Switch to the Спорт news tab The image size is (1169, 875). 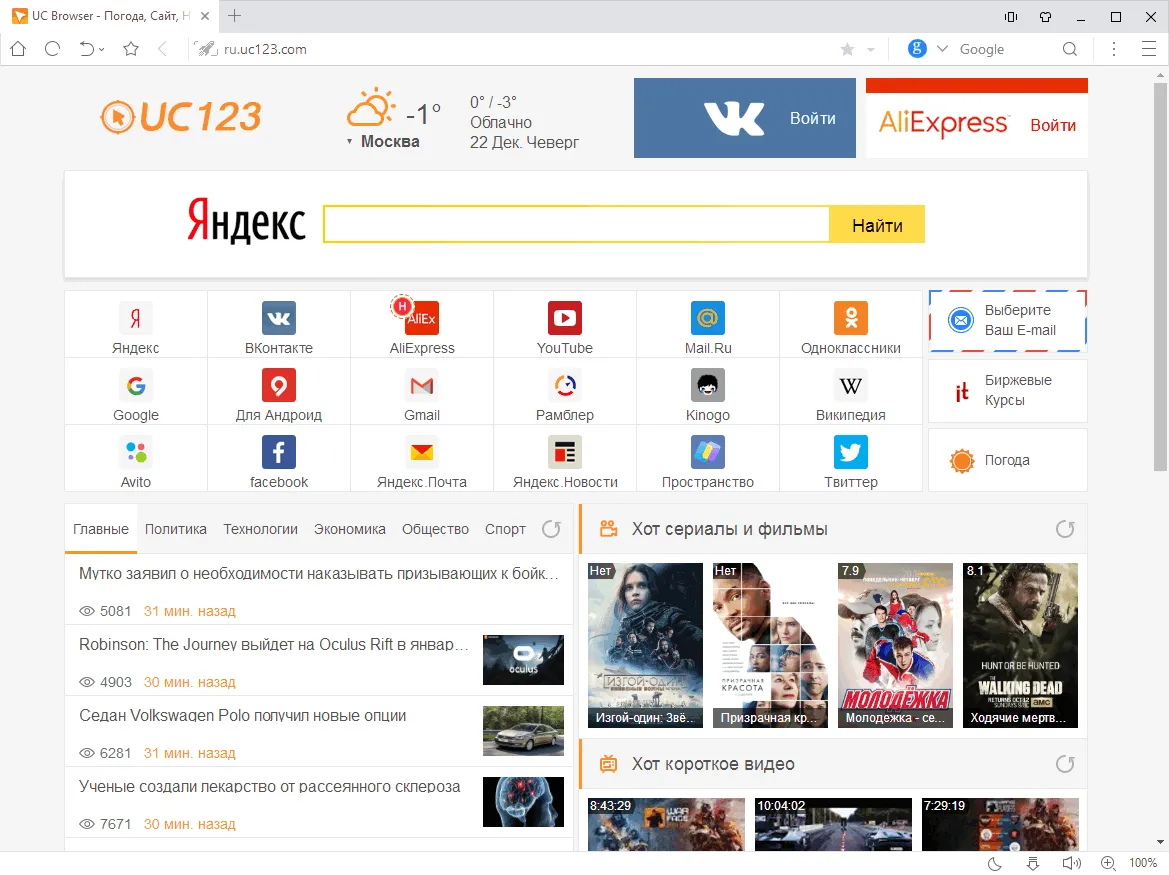pos(505,529)
